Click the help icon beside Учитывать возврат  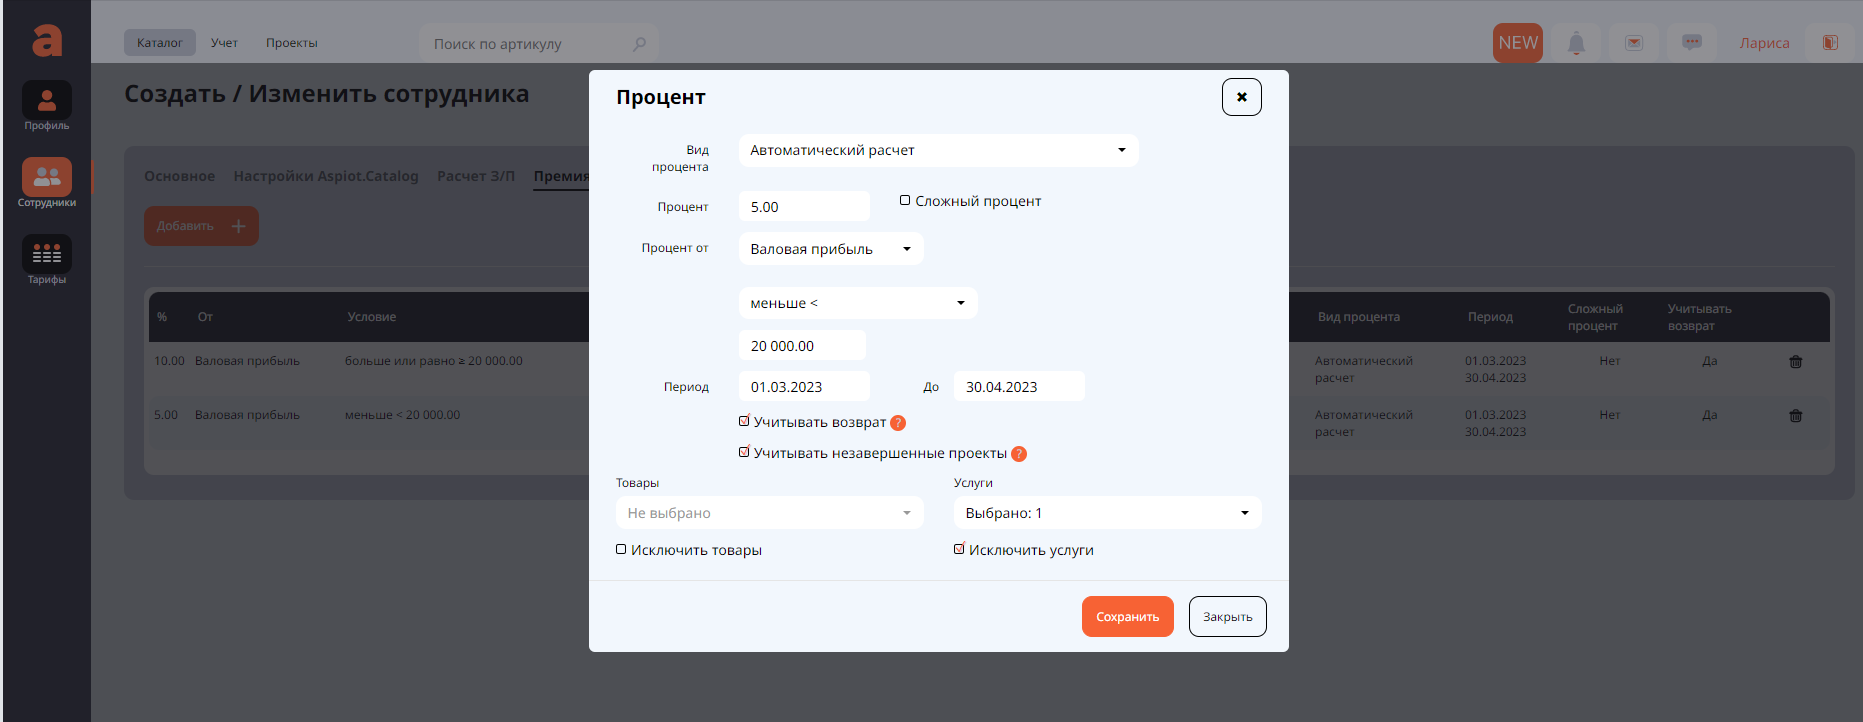coord(898,423)
